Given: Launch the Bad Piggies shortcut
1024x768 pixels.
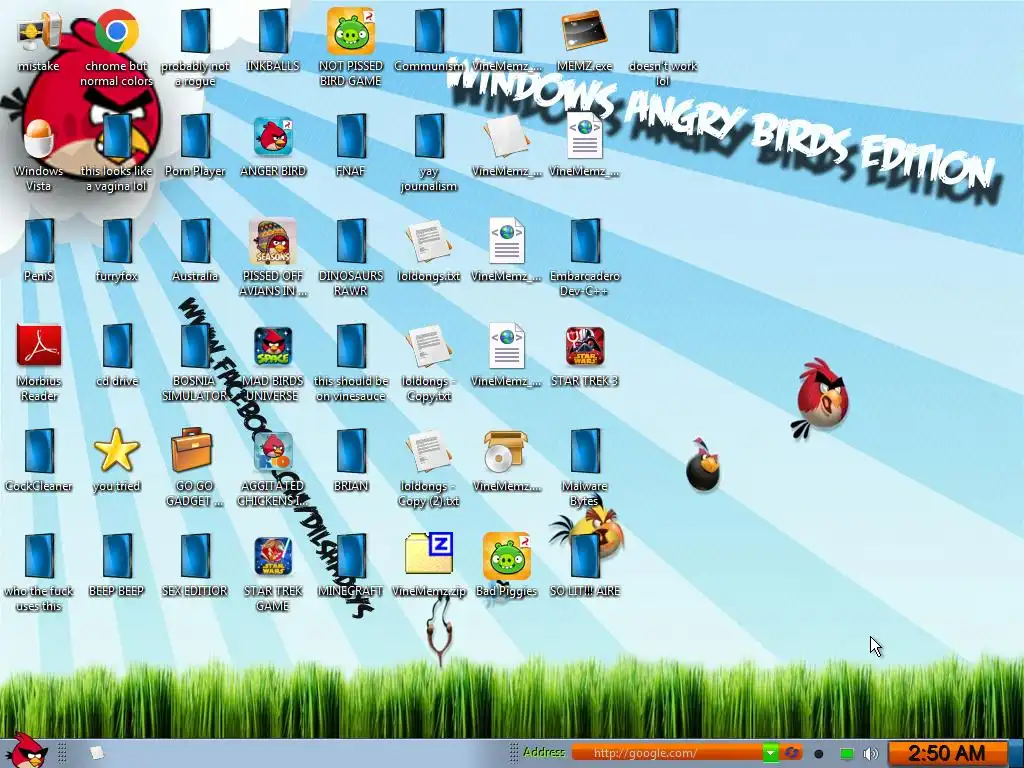Looking at the screenshot, I should 506,556.
